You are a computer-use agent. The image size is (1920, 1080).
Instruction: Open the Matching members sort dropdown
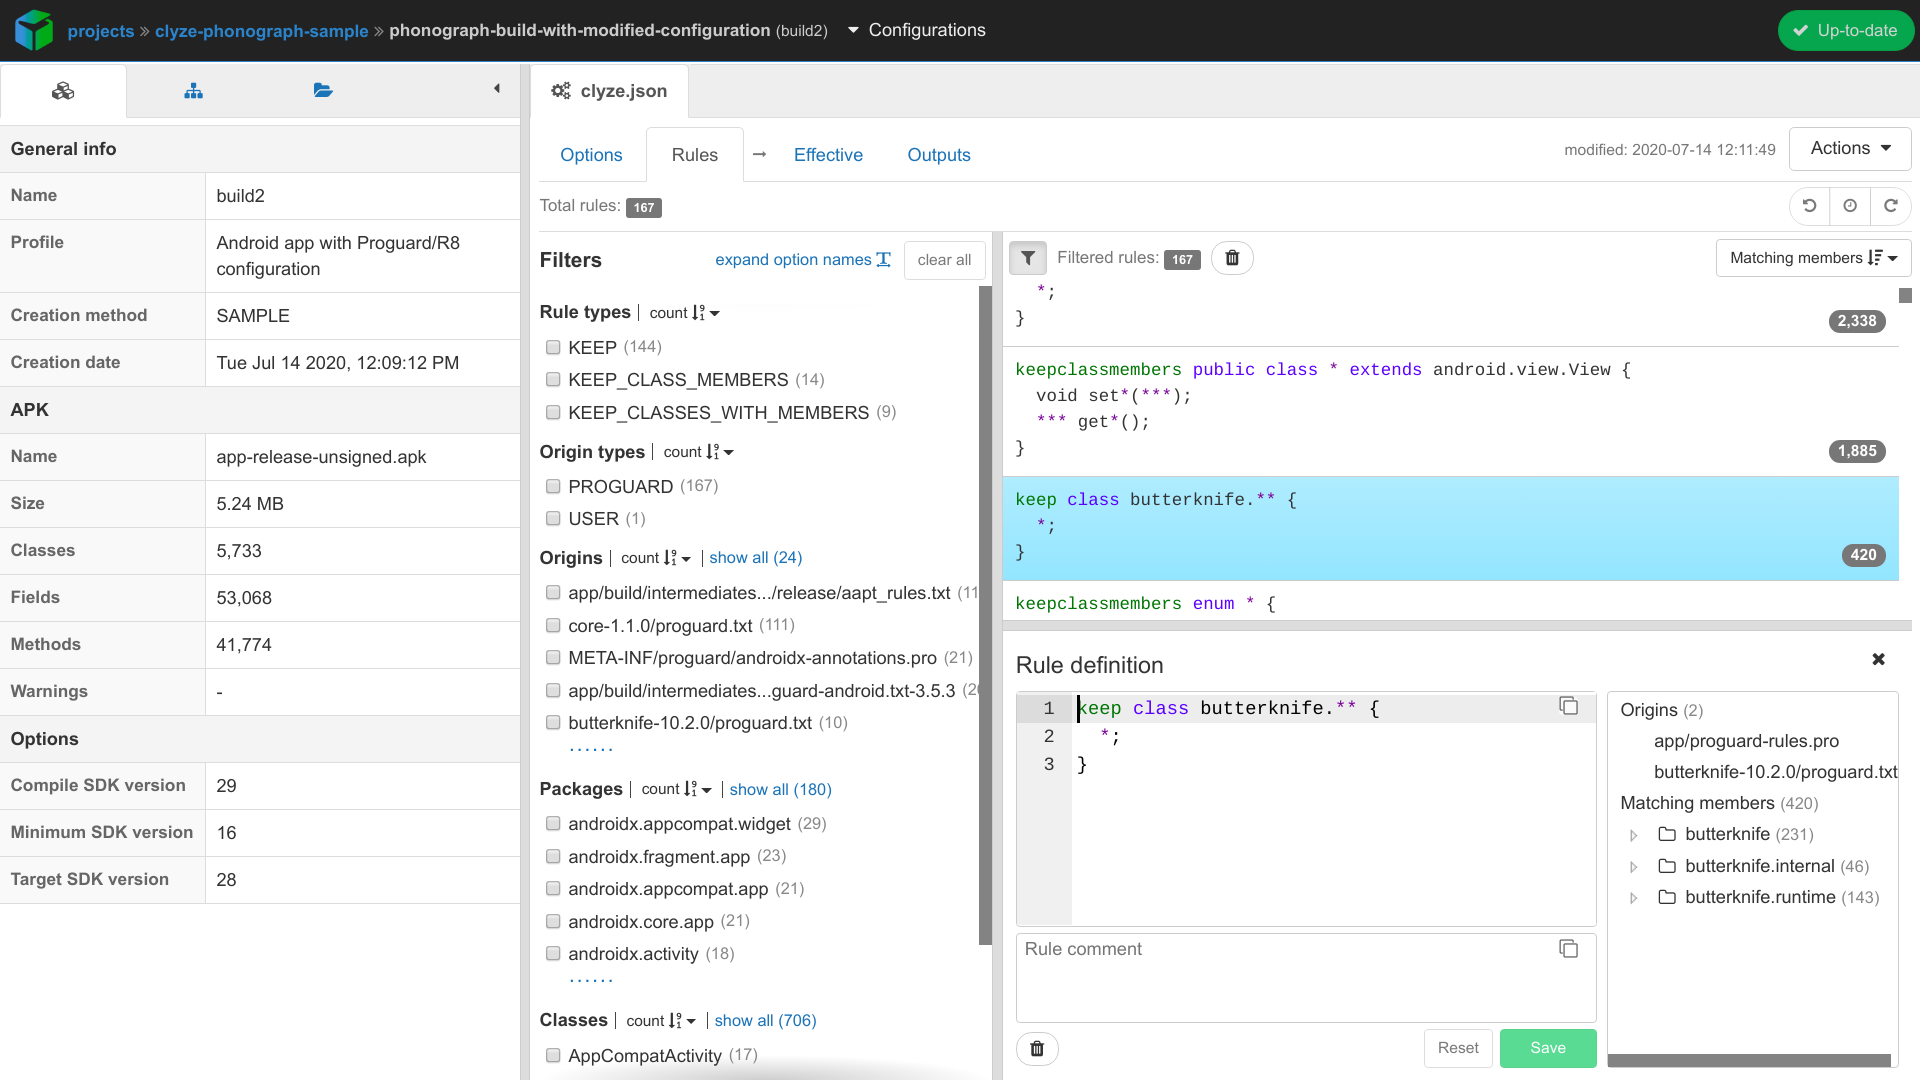click(1813, 258)
